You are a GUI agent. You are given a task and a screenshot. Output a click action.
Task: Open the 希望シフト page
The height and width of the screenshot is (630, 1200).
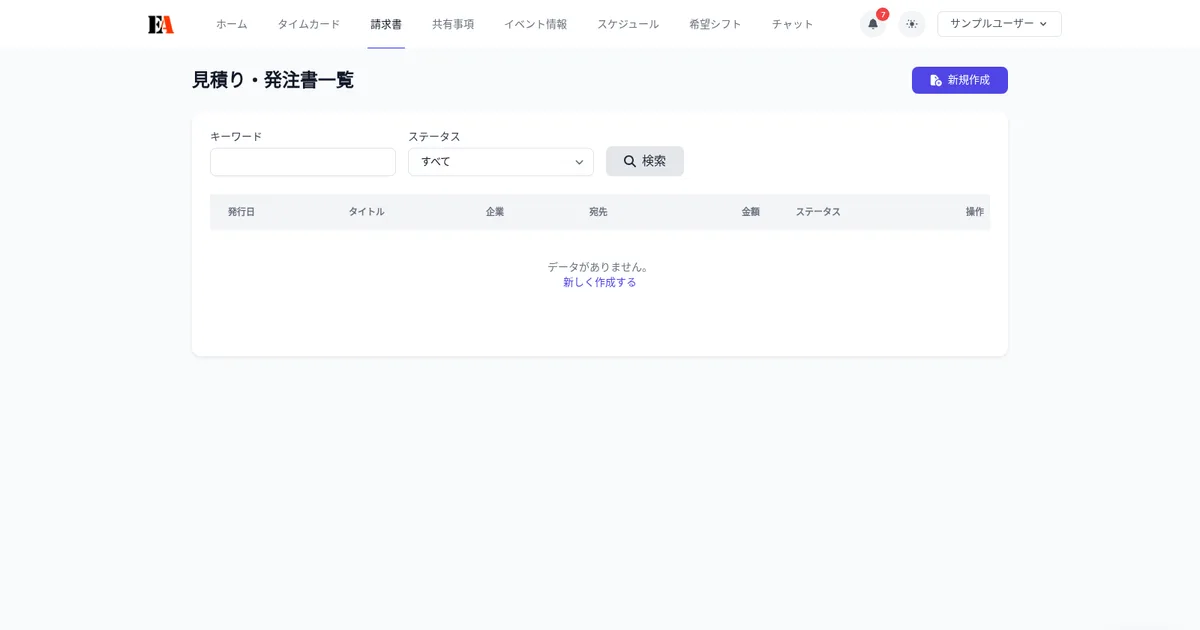(x=714, y=24)
